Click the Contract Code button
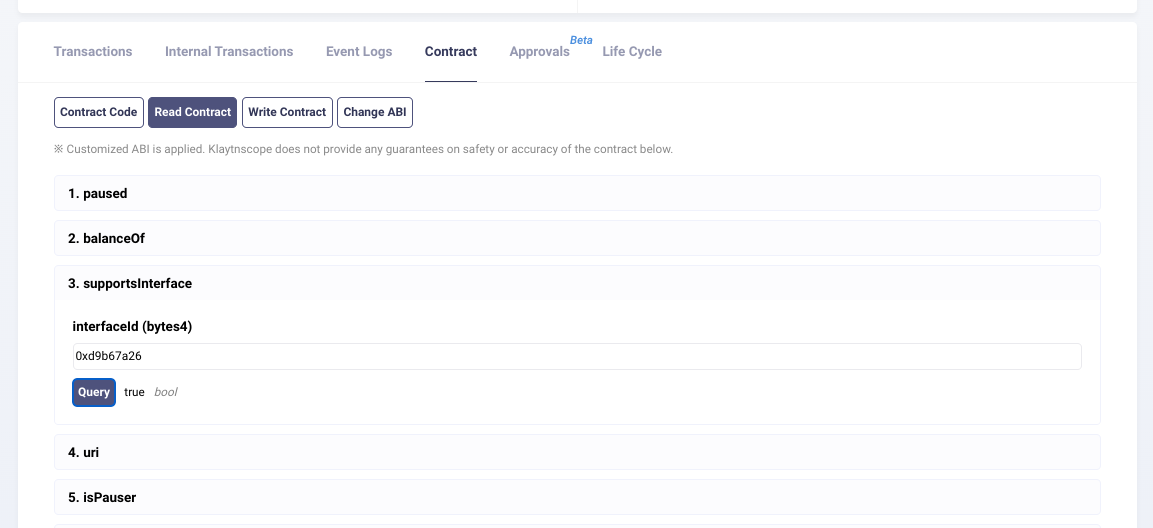 point(98,112)
